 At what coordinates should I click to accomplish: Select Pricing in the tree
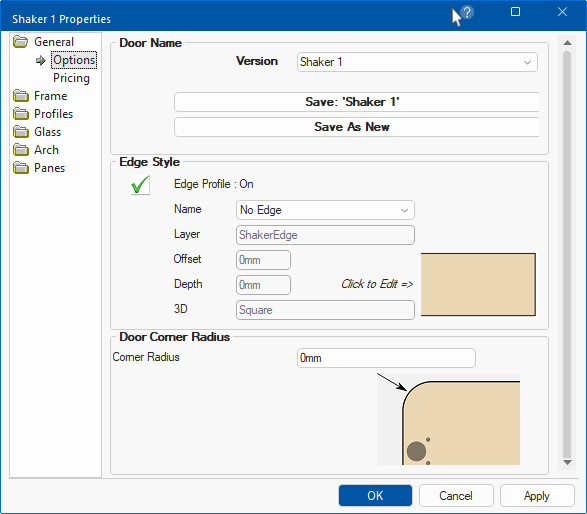tap(72, 78)
